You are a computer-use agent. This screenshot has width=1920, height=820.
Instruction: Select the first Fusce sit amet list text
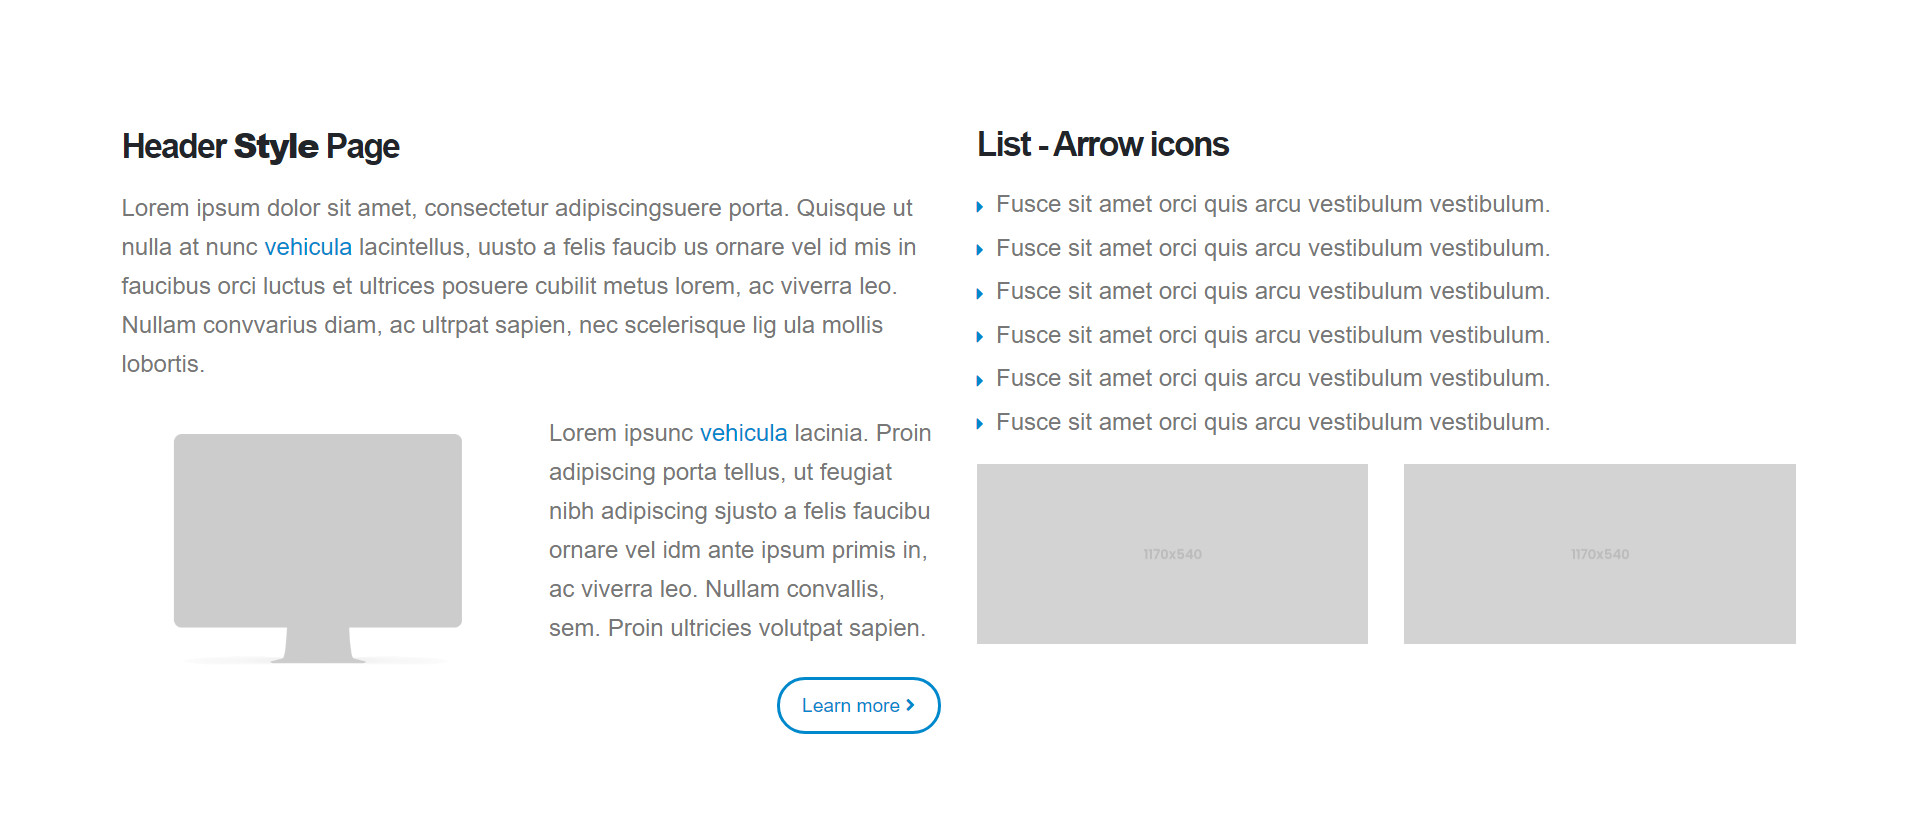(x=1273, y=204)
